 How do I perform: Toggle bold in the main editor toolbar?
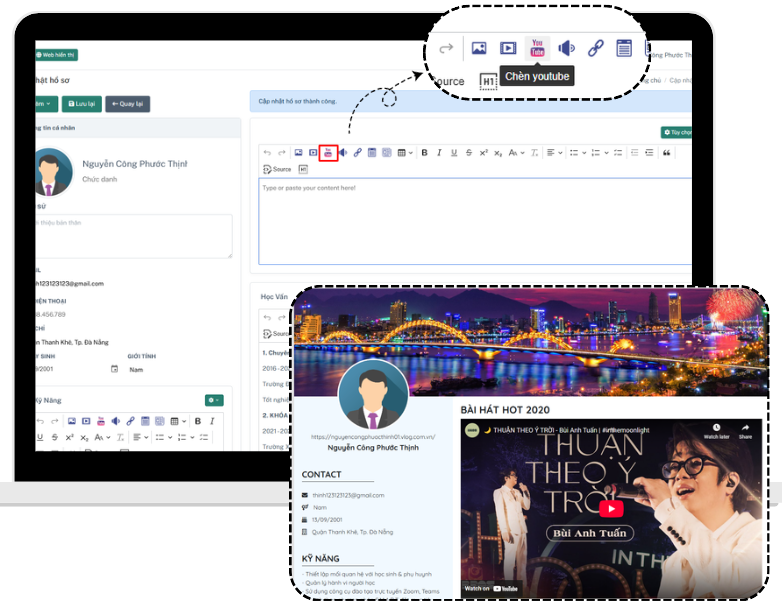pos(424,153)
